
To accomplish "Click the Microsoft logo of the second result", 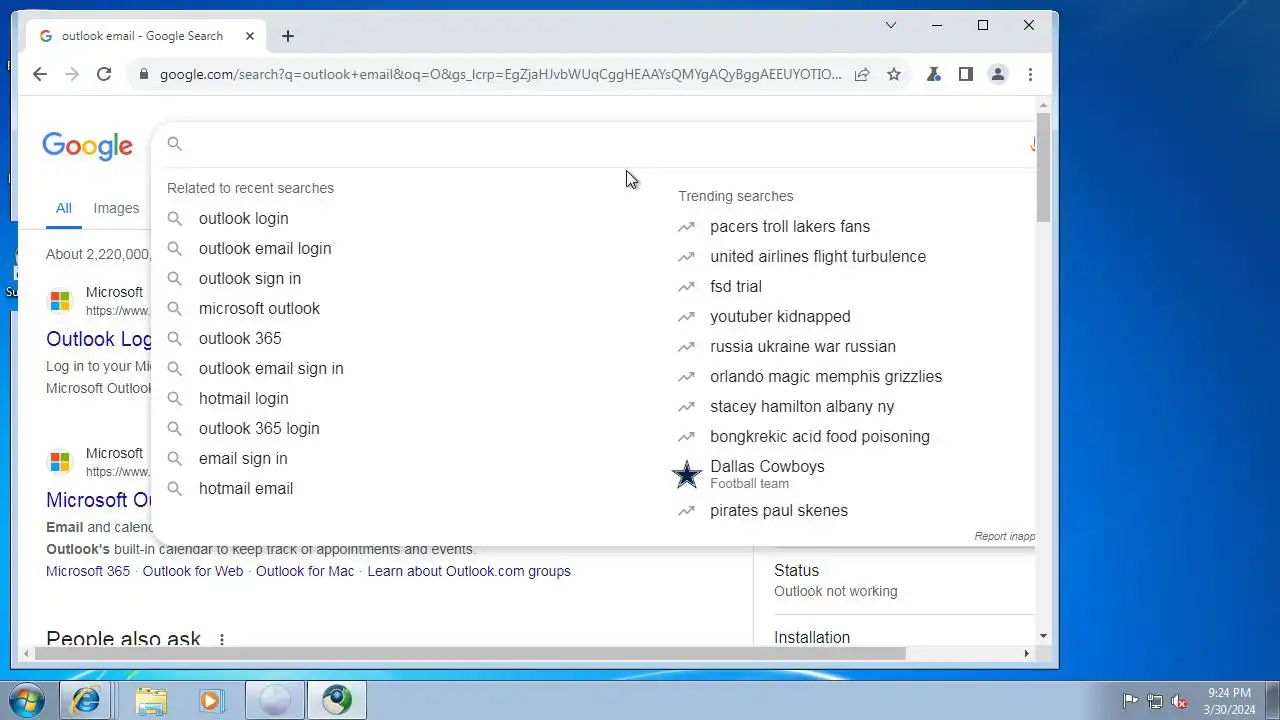I will [x=60, y=461].
